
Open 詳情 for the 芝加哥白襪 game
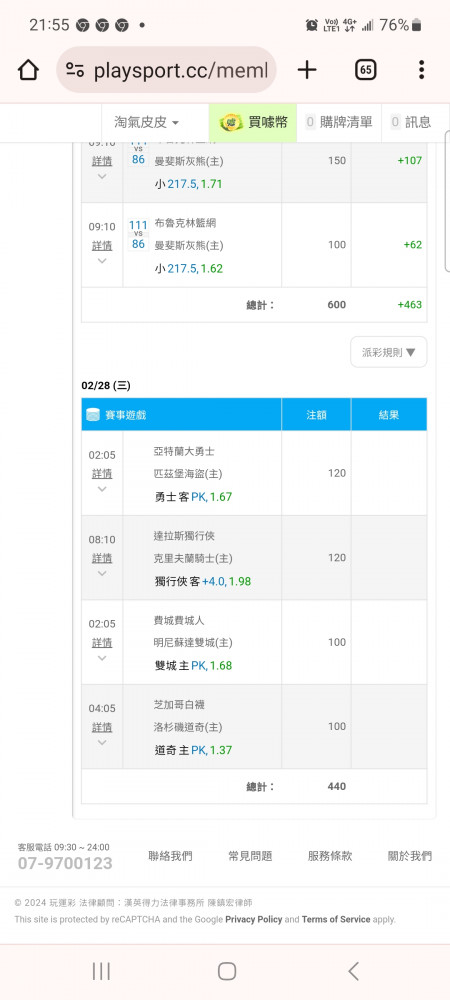click(102, 727)
